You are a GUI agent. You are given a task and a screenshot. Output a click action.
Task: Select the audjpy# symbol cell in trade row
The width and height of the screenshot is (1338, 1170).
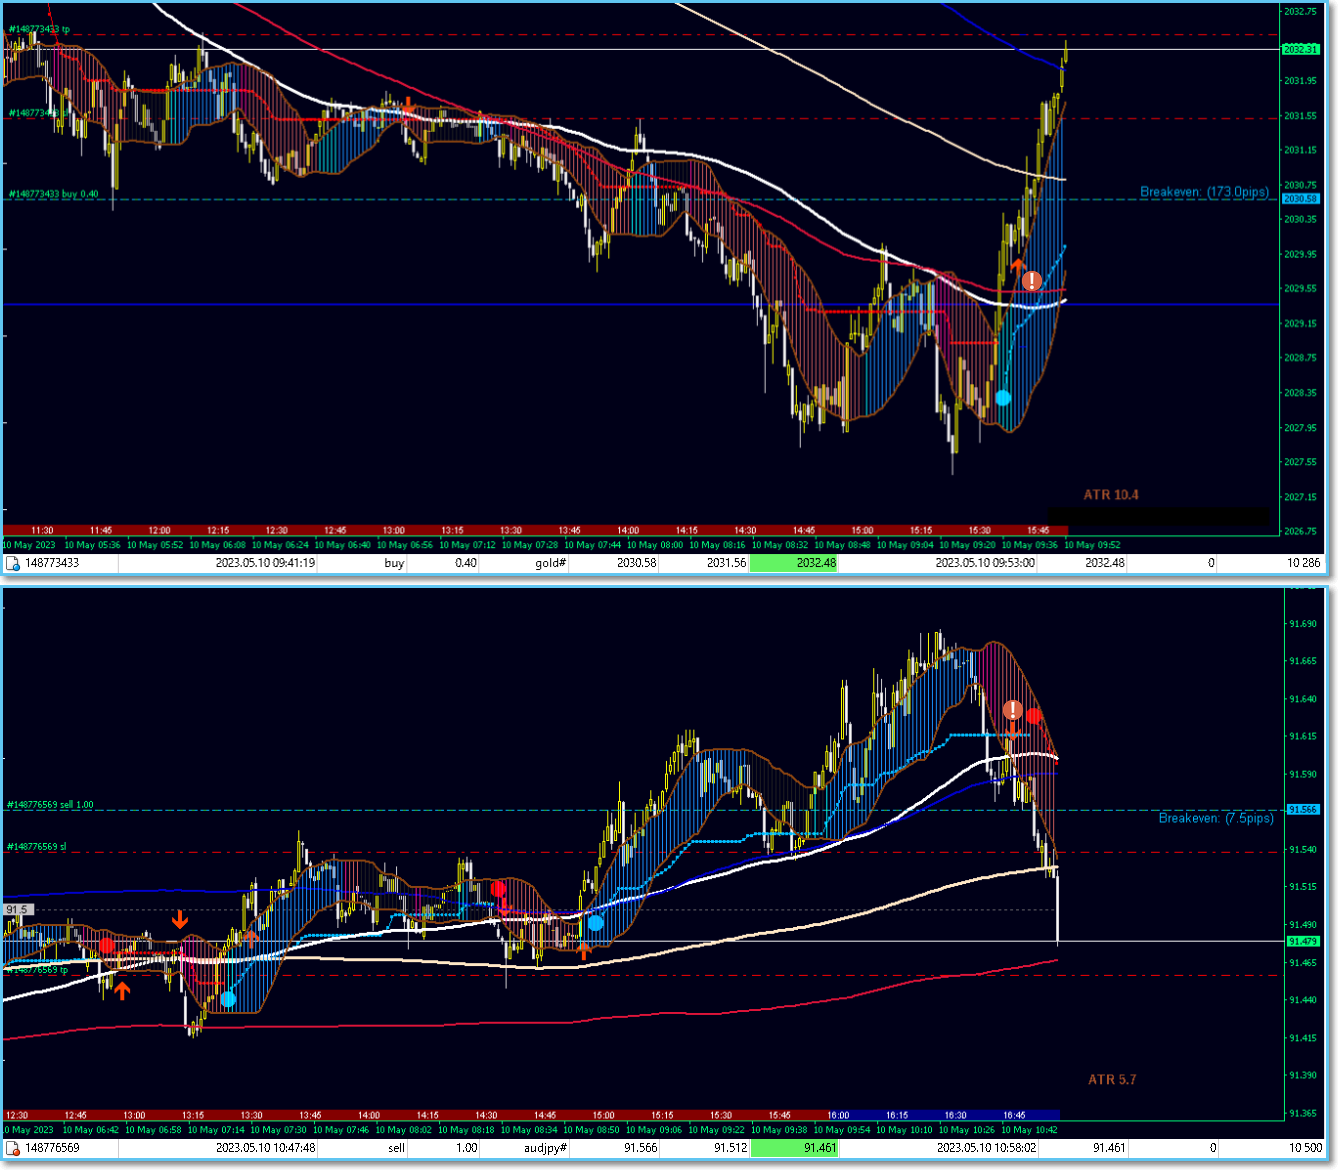point(546,1148)
